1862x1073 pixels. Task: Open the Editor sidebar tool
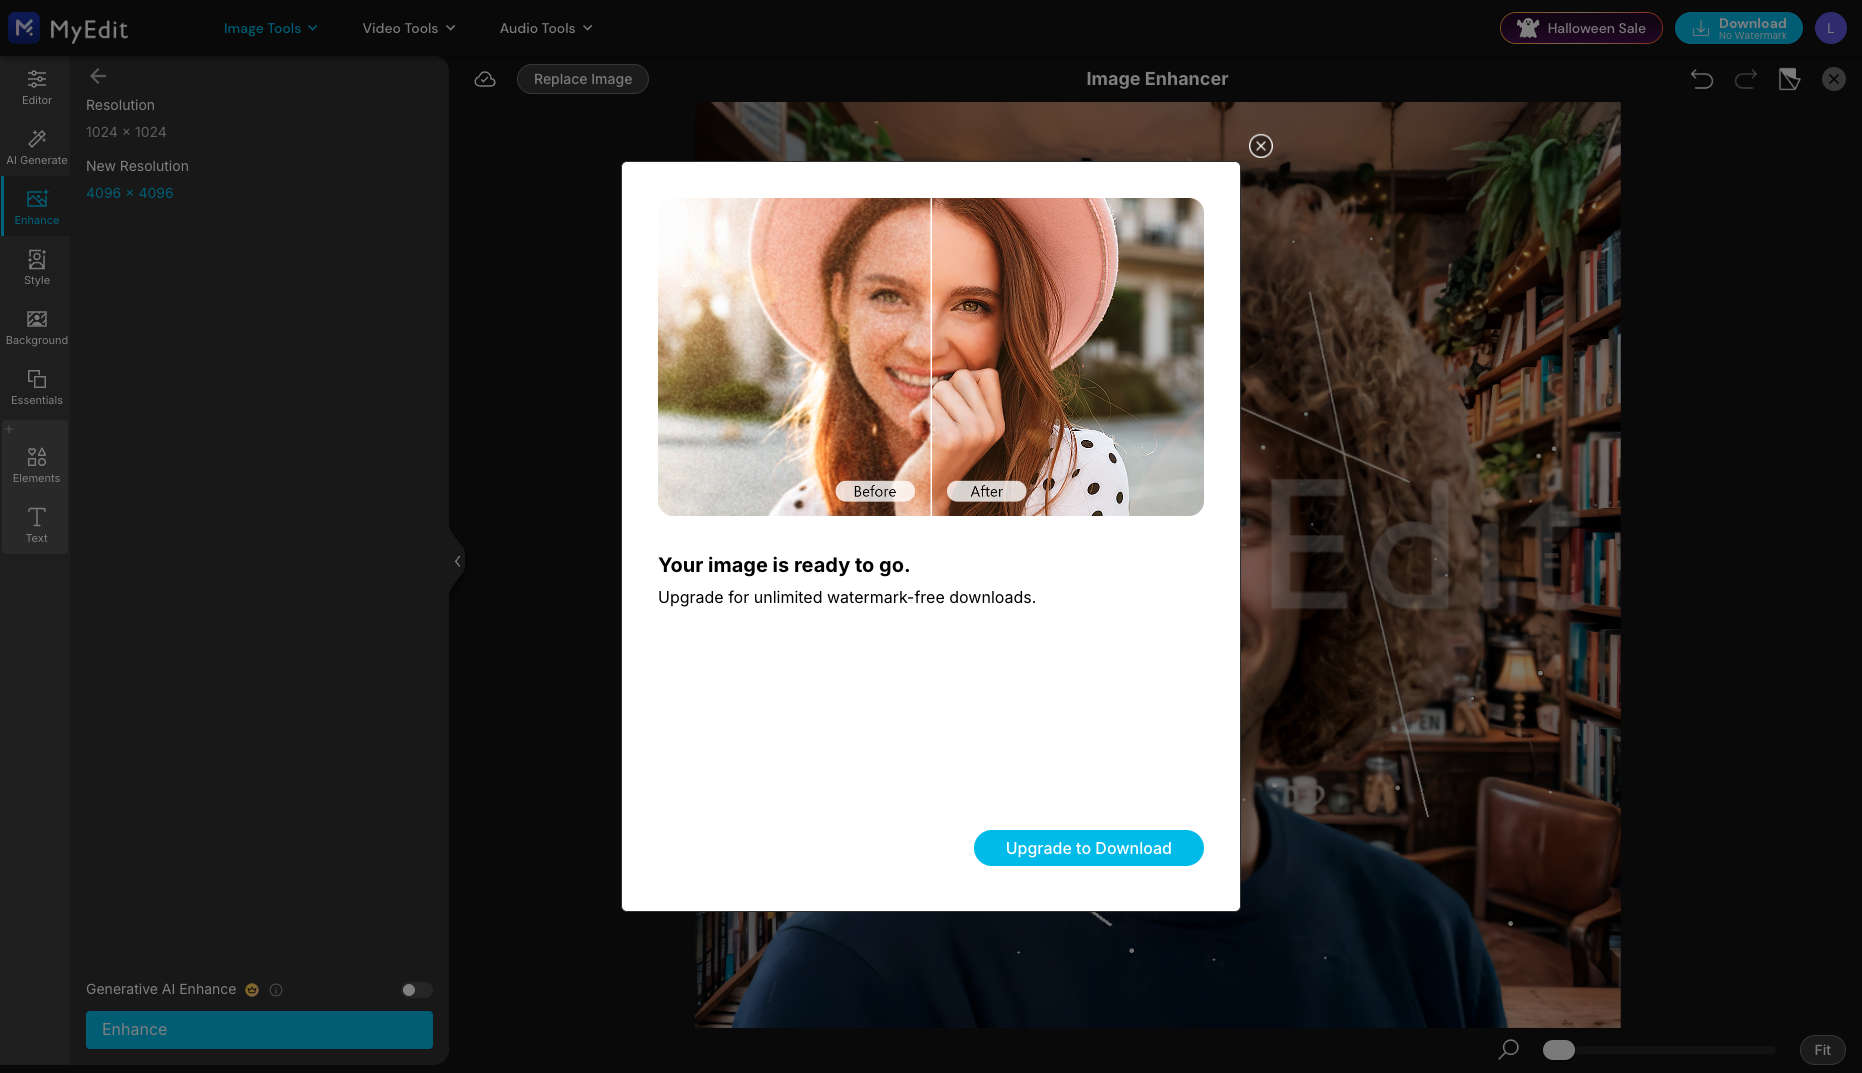37,87
